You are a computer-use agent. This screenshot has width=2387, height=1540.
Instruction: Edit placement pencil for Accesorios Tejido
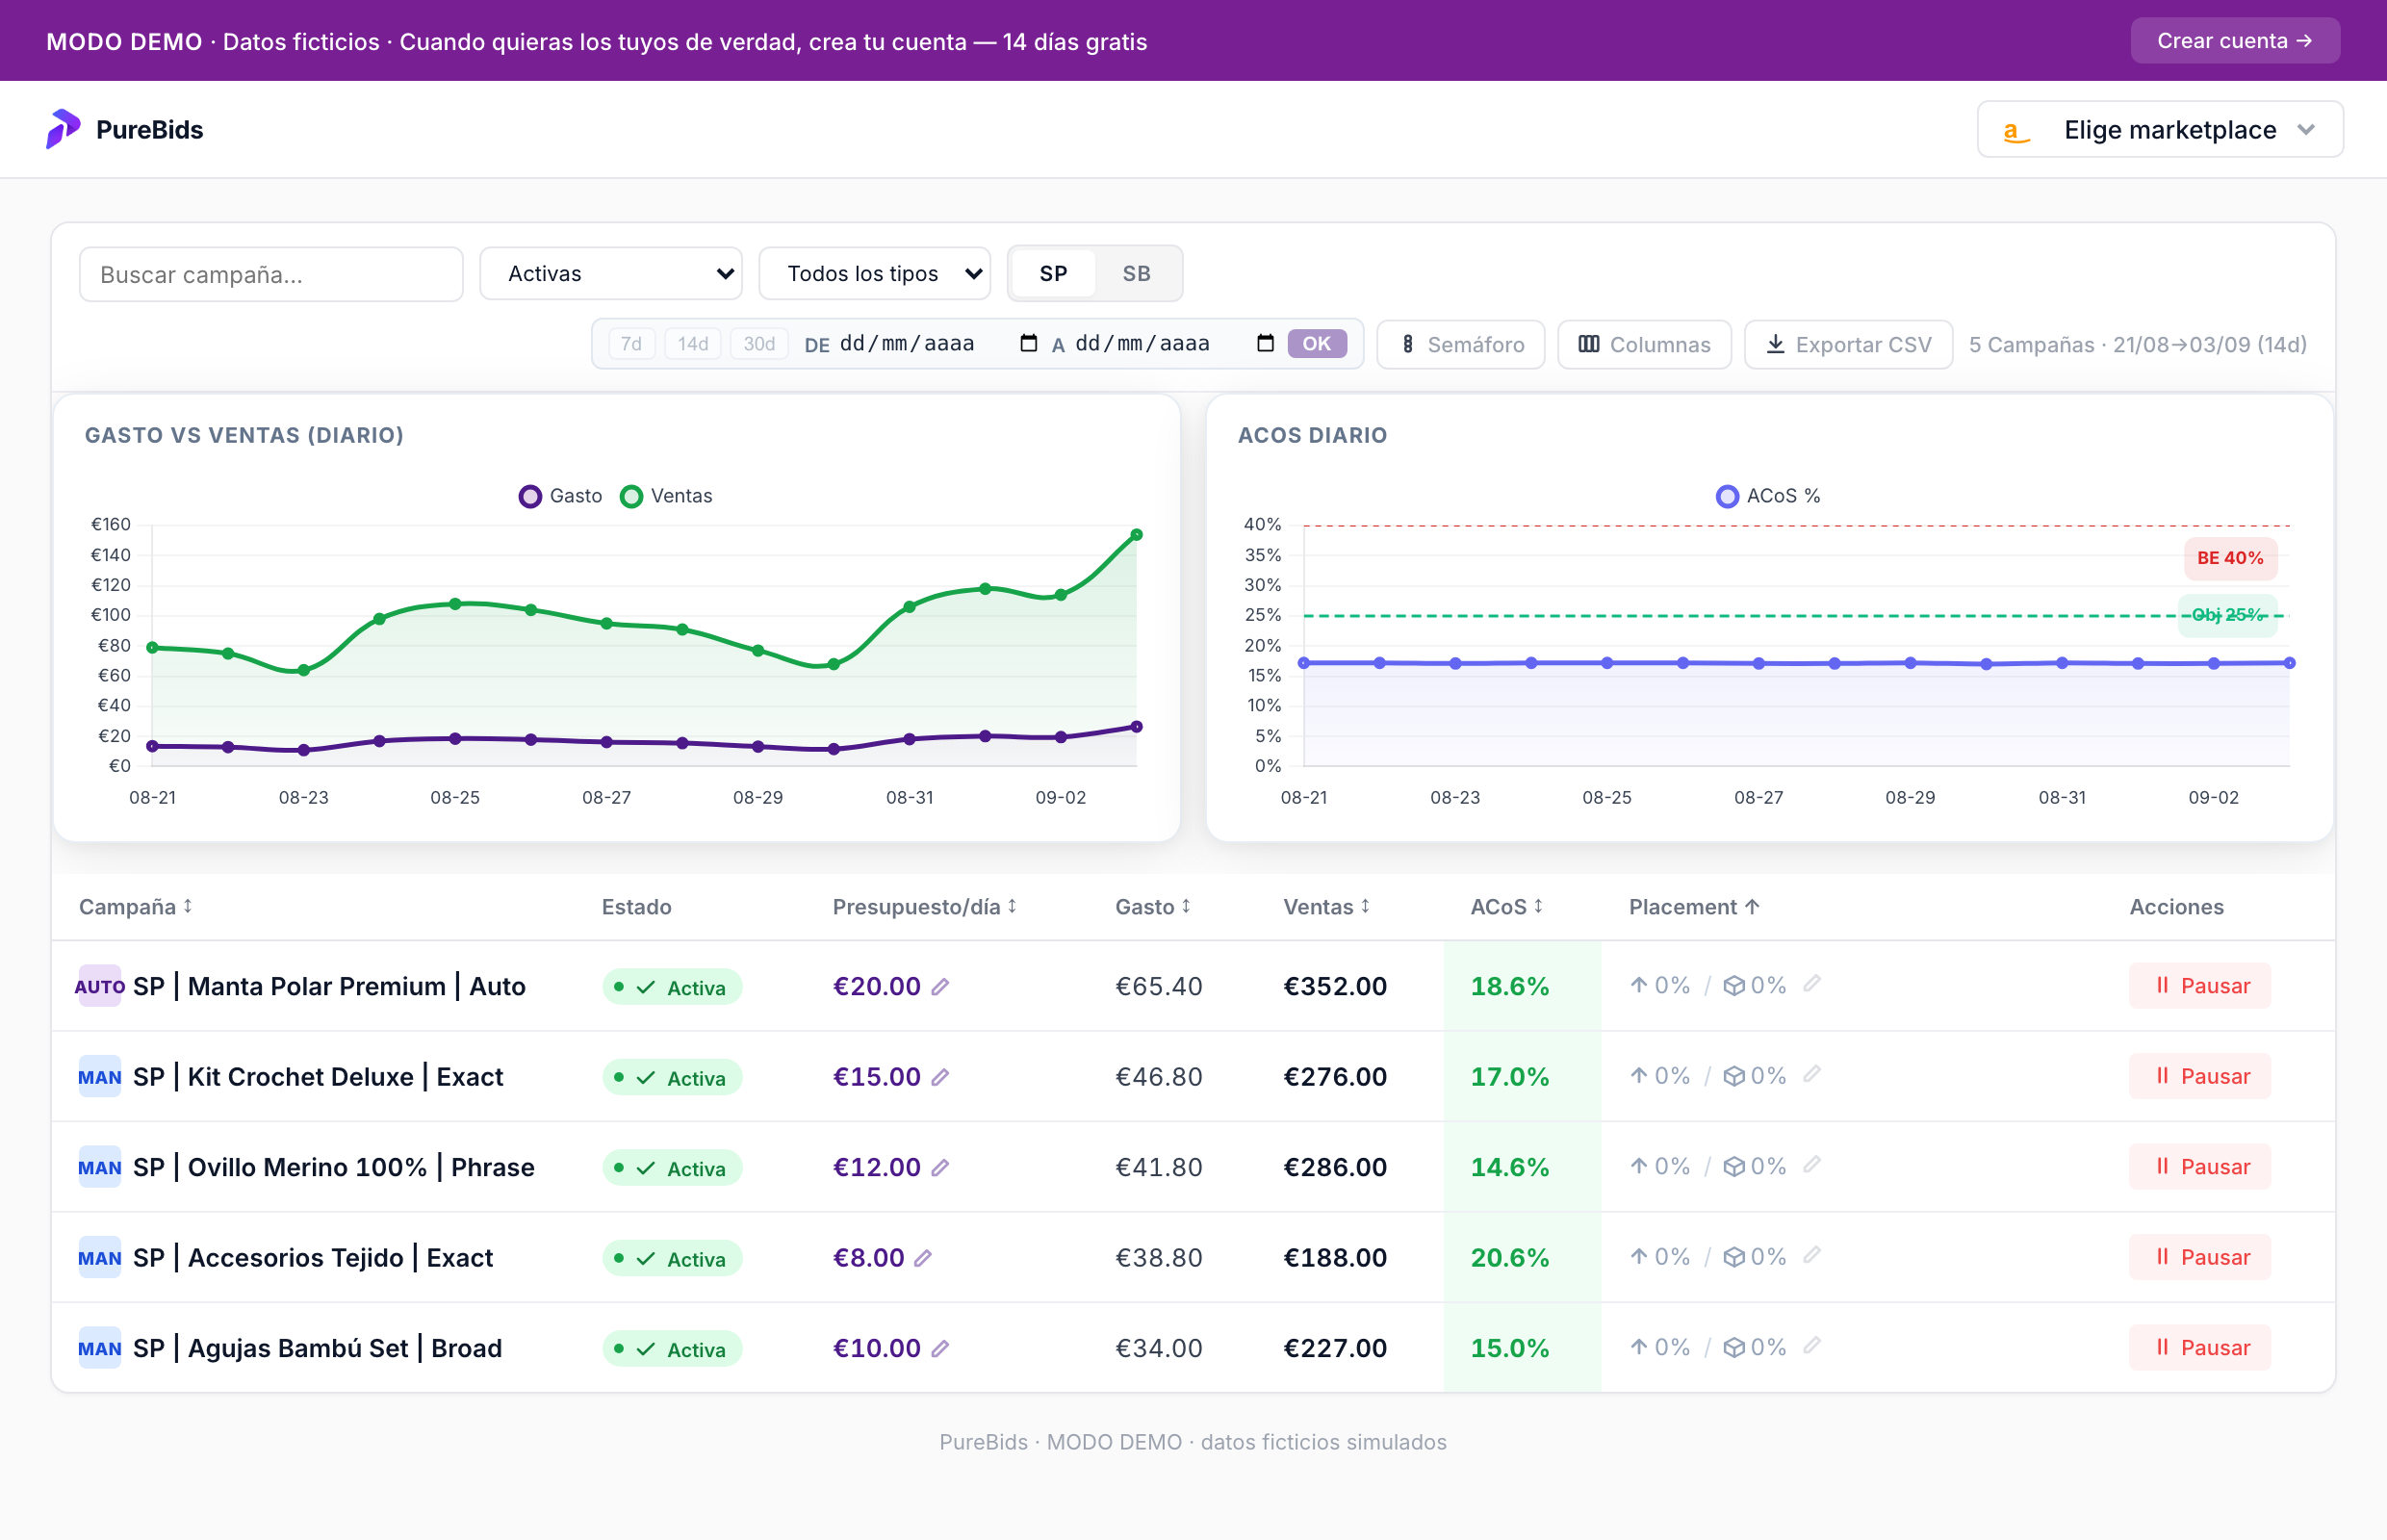pos(1812,1255)
